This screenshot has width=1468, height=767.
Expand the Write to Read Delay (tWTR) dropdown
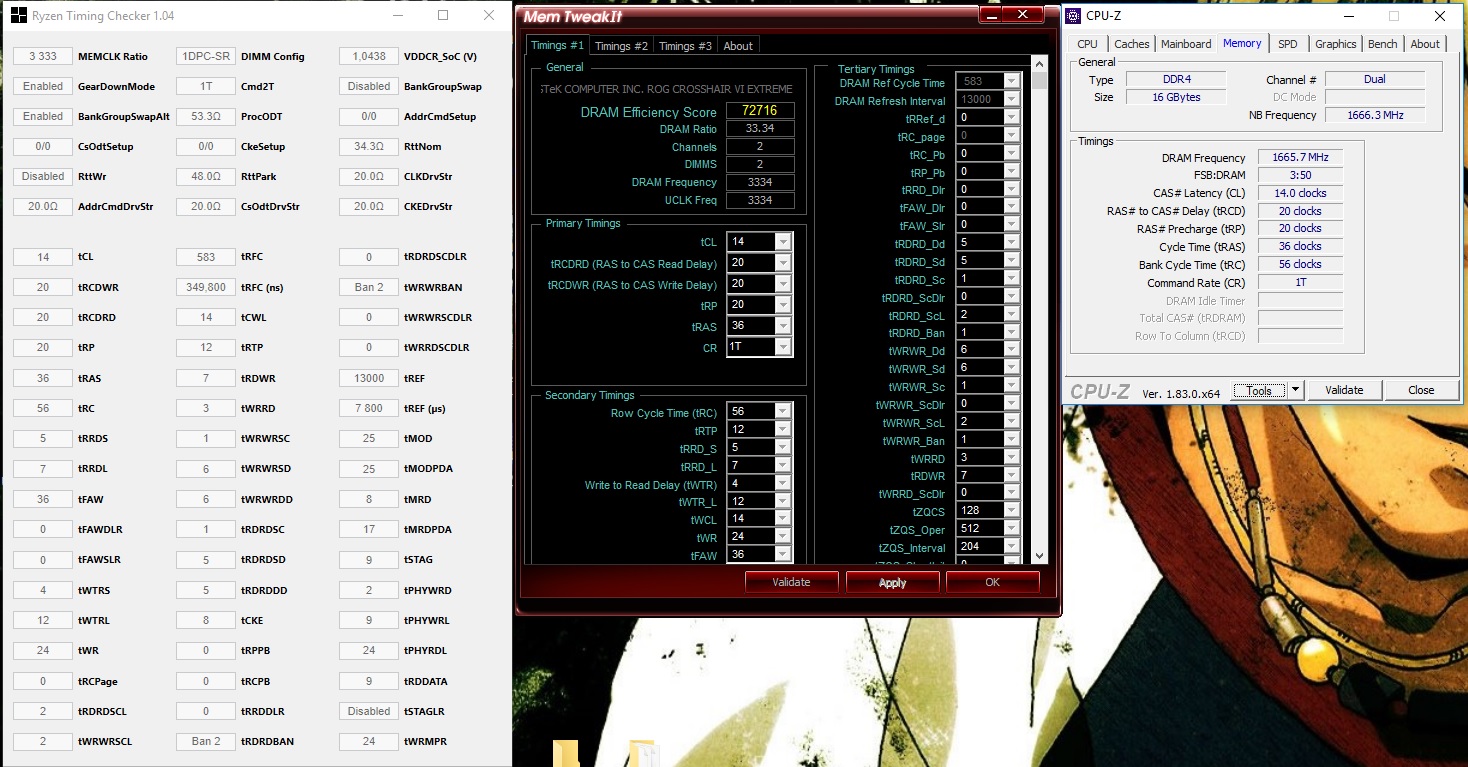[x=783, y=483]
